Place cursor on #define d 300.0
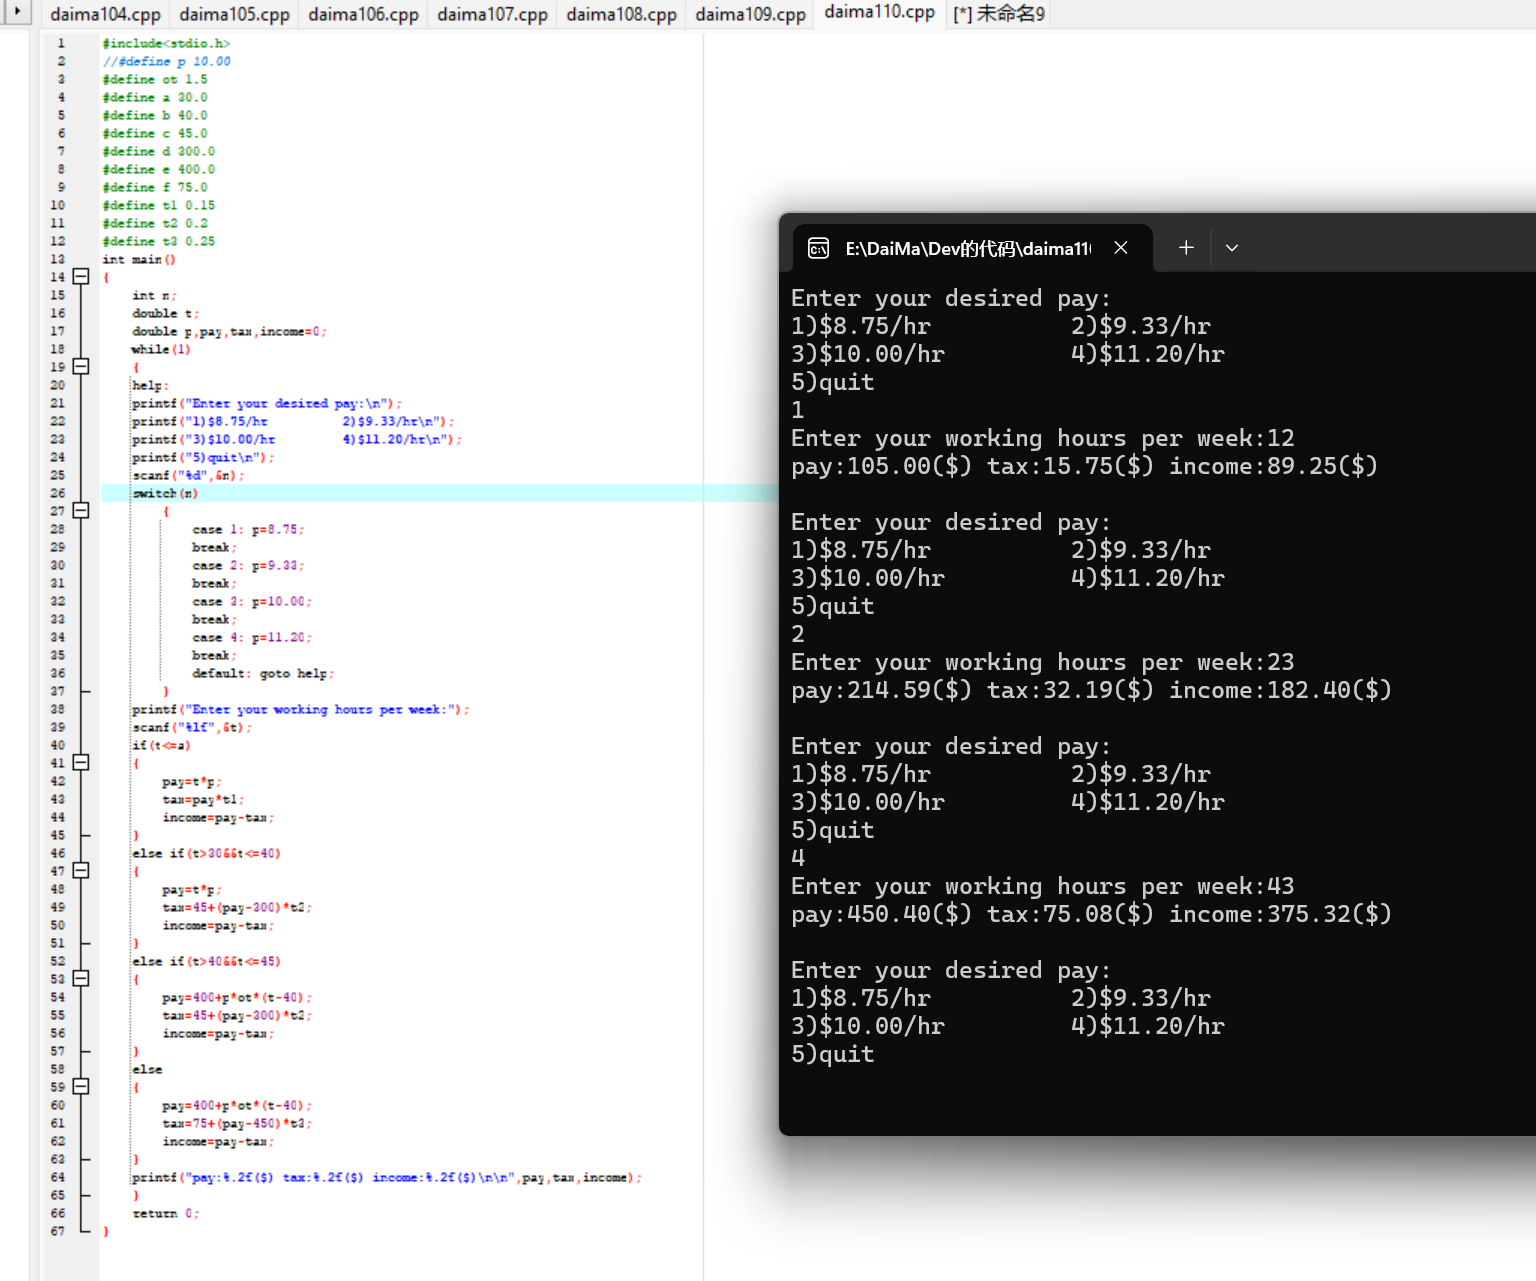 [158, 151]
